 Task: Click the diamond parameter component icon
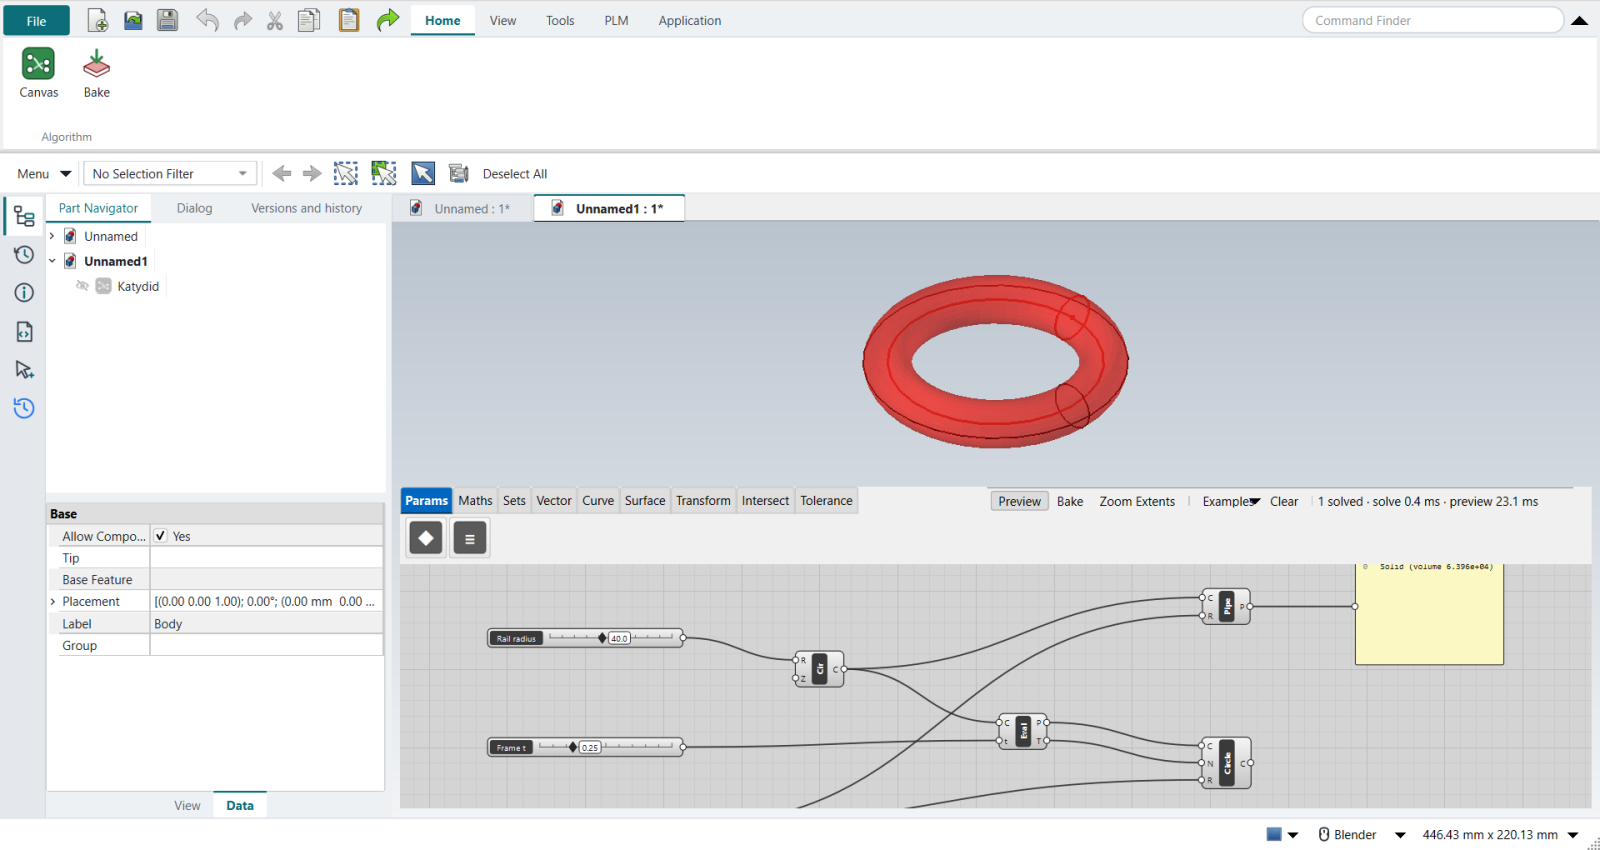[x=426, y=538]
